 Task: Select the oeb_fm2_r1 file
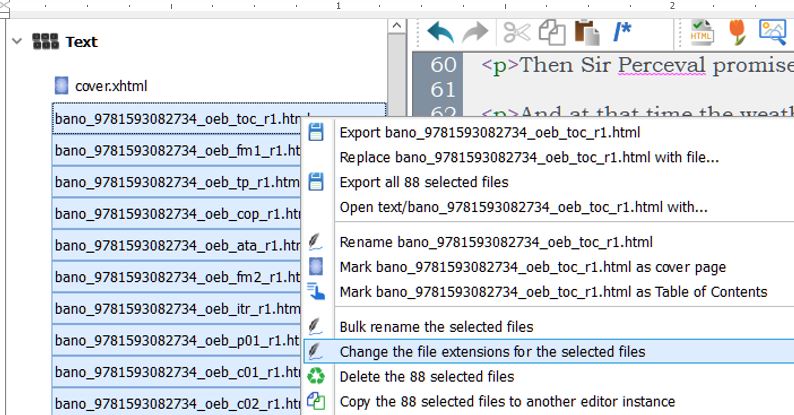(x=176, y=277)
